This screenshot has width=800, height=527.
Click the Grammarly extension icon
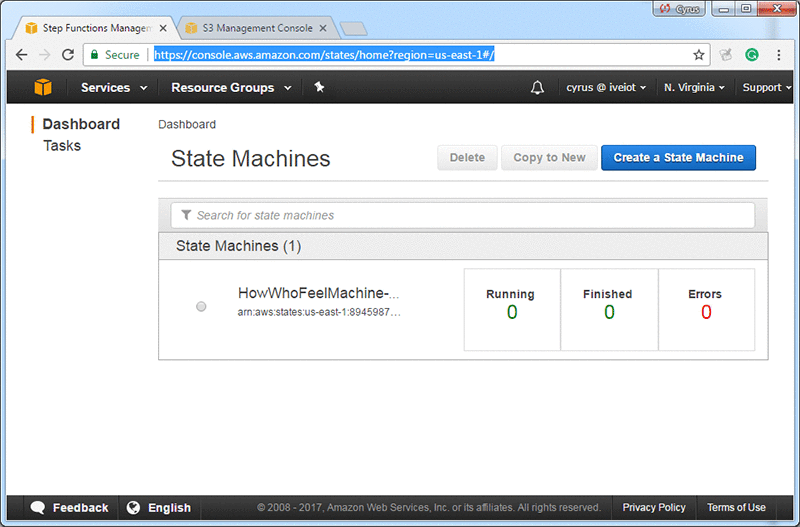tap(752, 55)
